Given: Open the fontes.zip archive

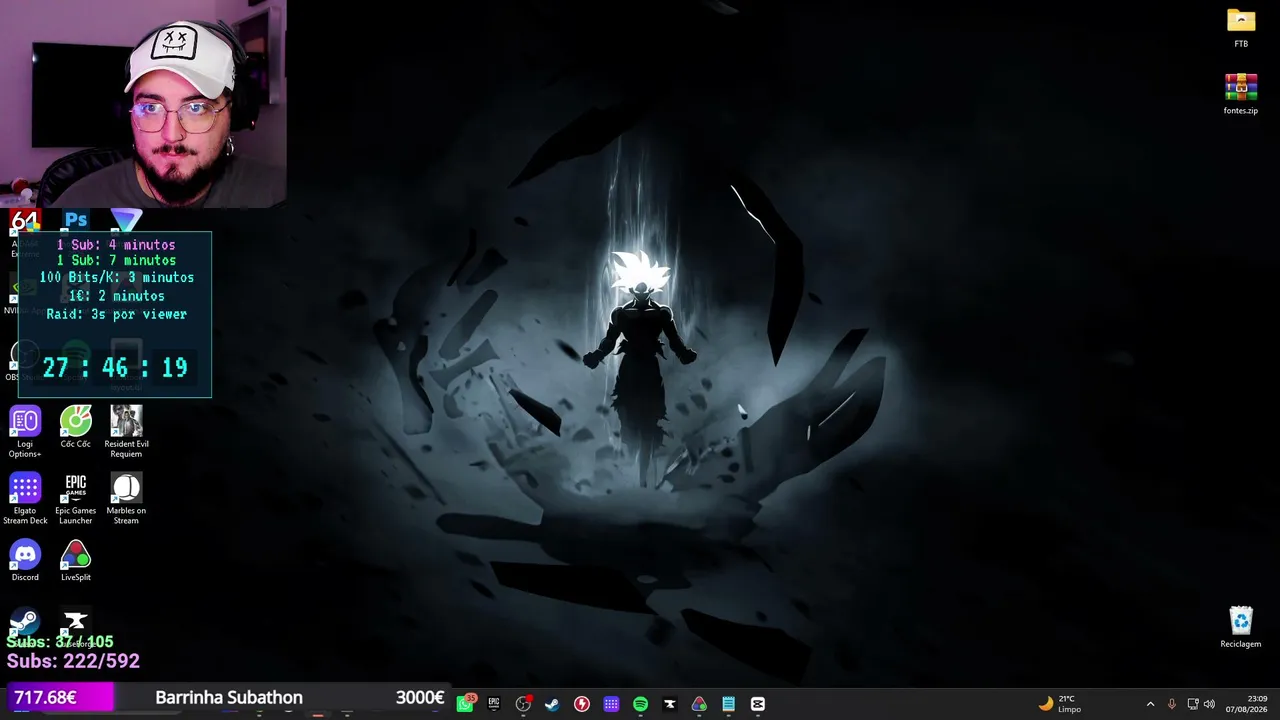Looking at the screenshot, I should [1240, 94].
